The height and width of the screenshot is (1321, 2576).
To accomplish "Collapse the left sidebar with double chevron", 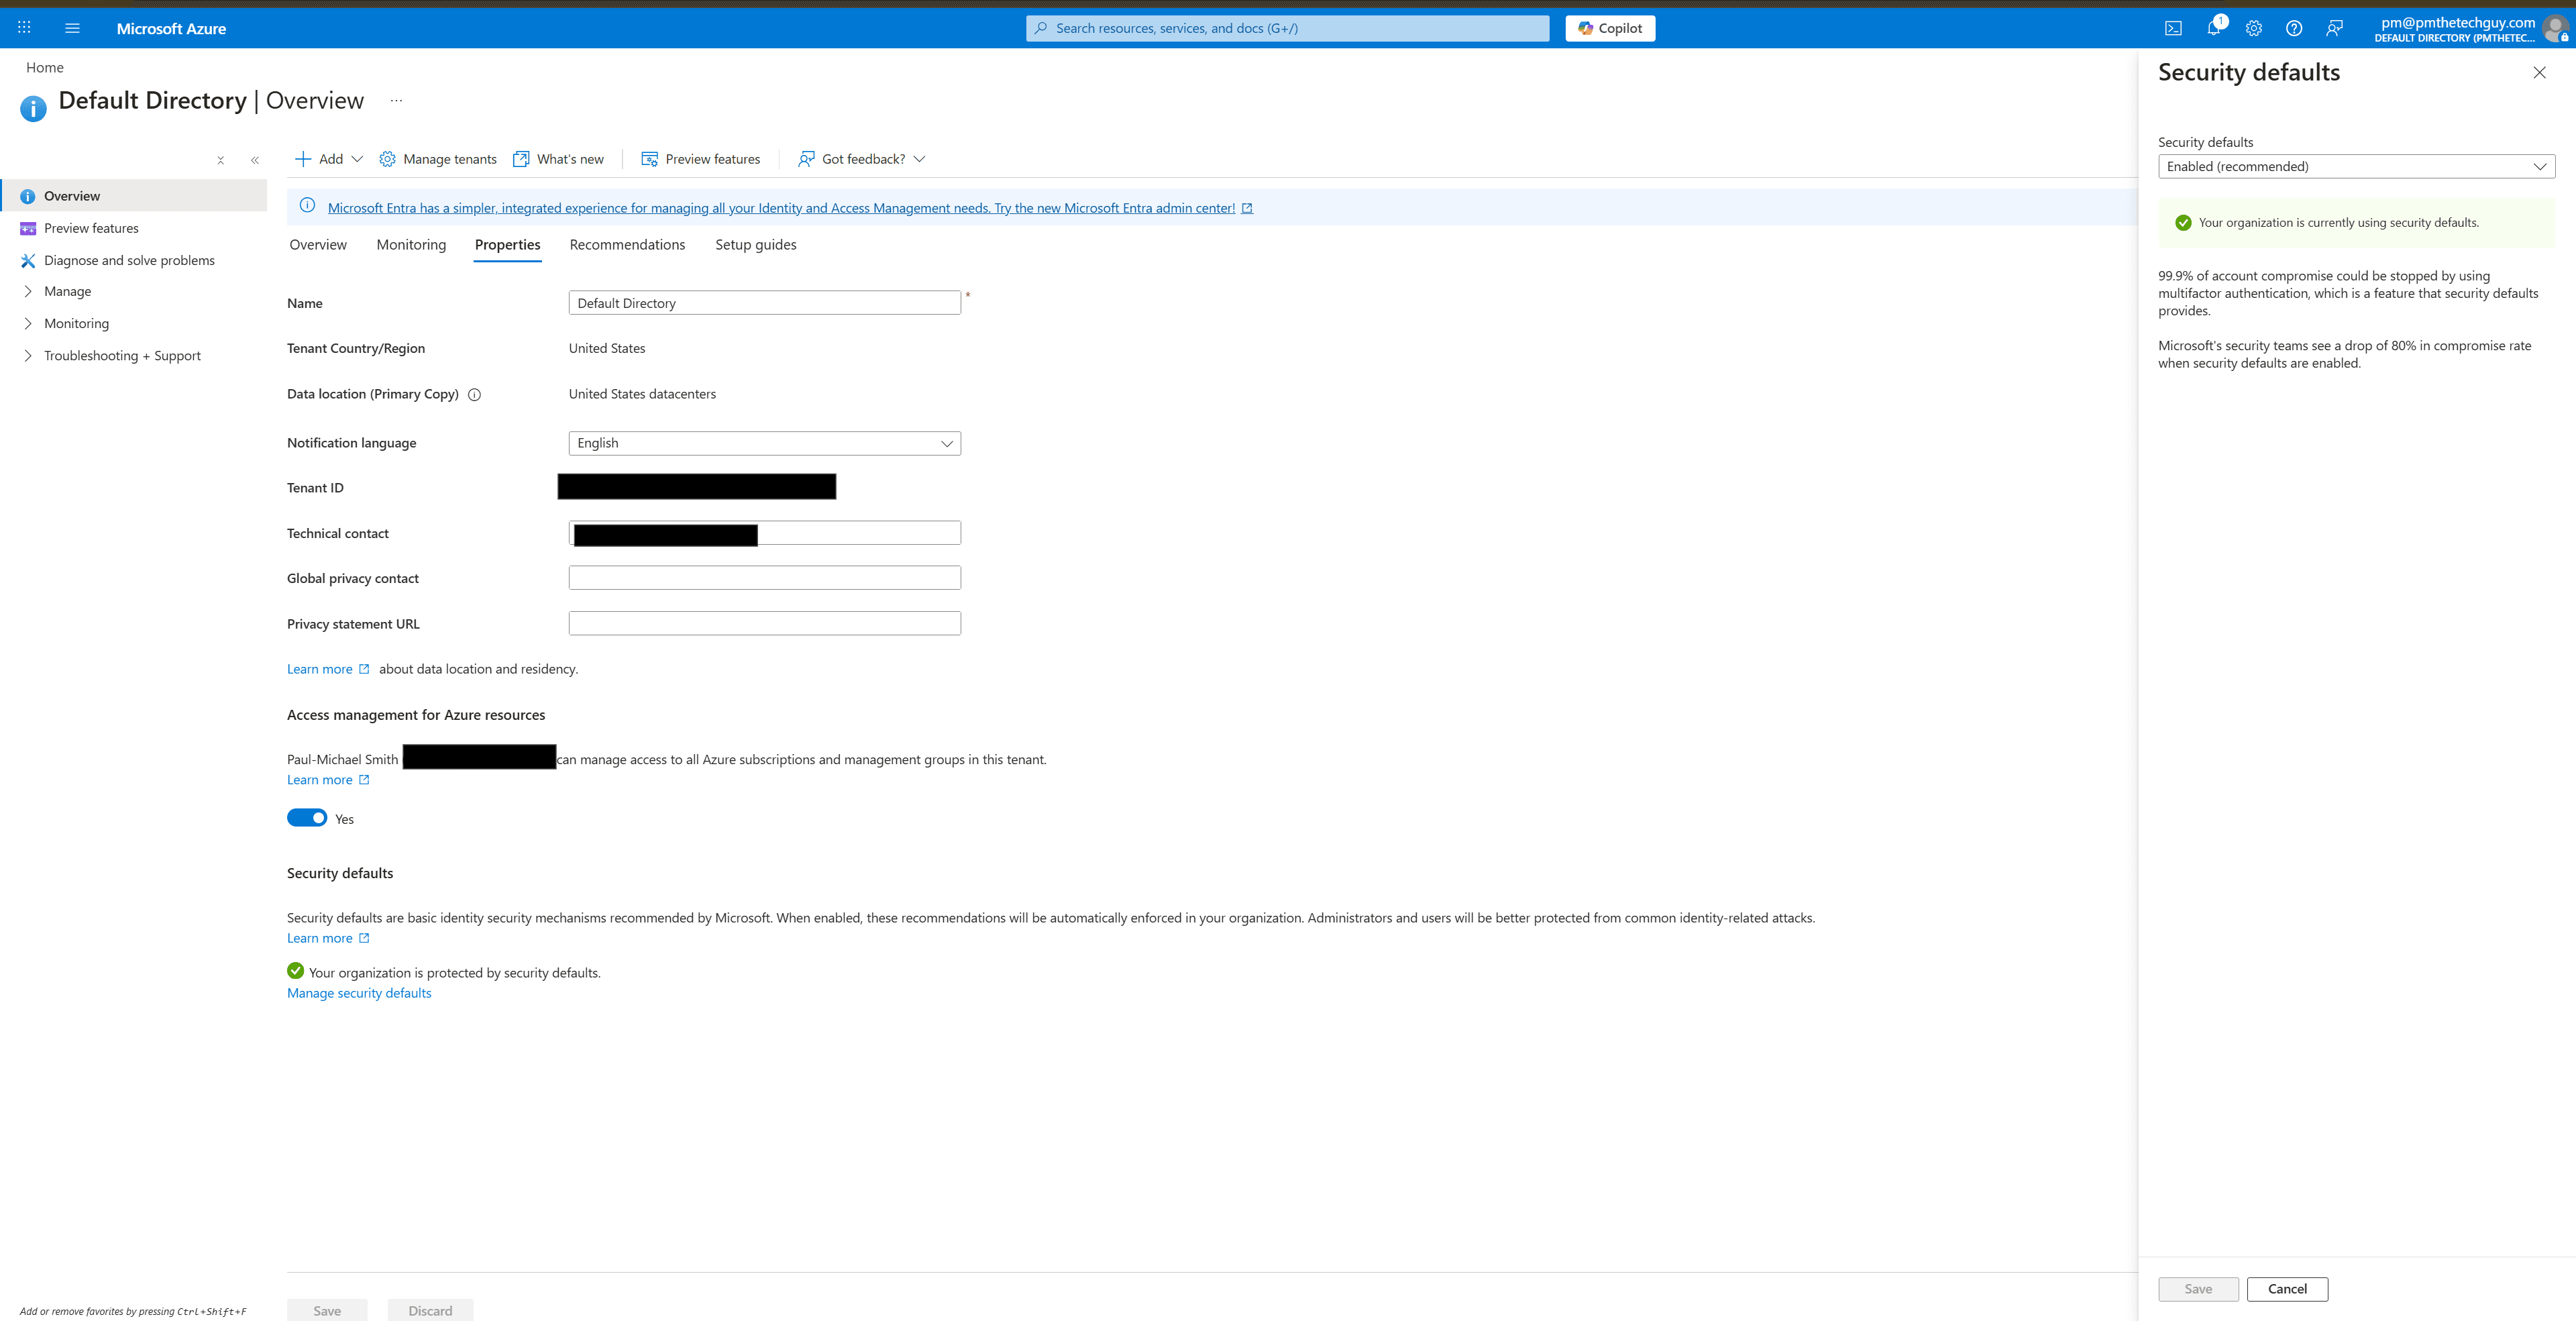I will click(255, 159).
